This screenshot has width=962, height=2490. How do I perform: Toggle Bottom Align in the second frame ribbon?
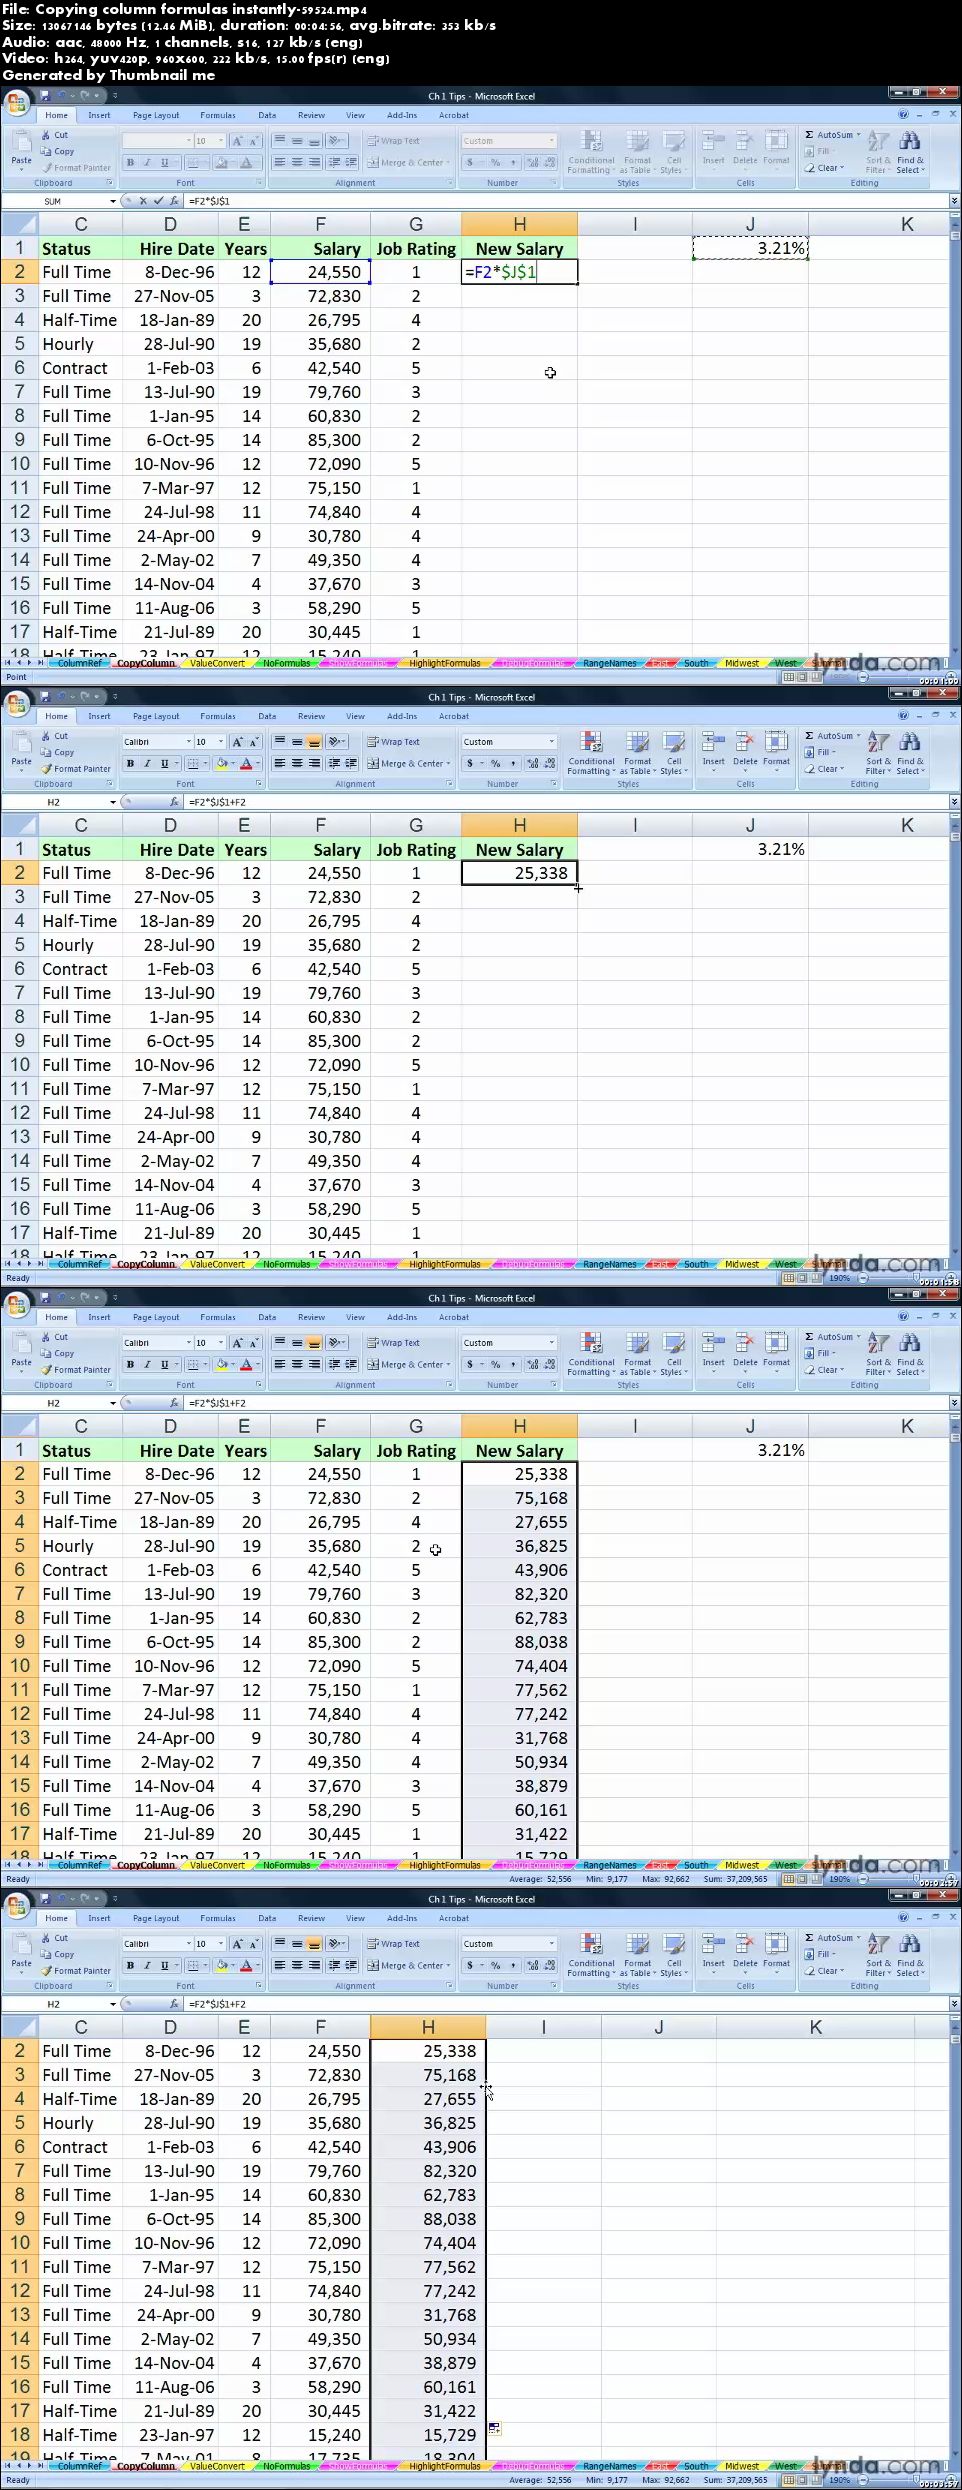(x=314, y=742)
